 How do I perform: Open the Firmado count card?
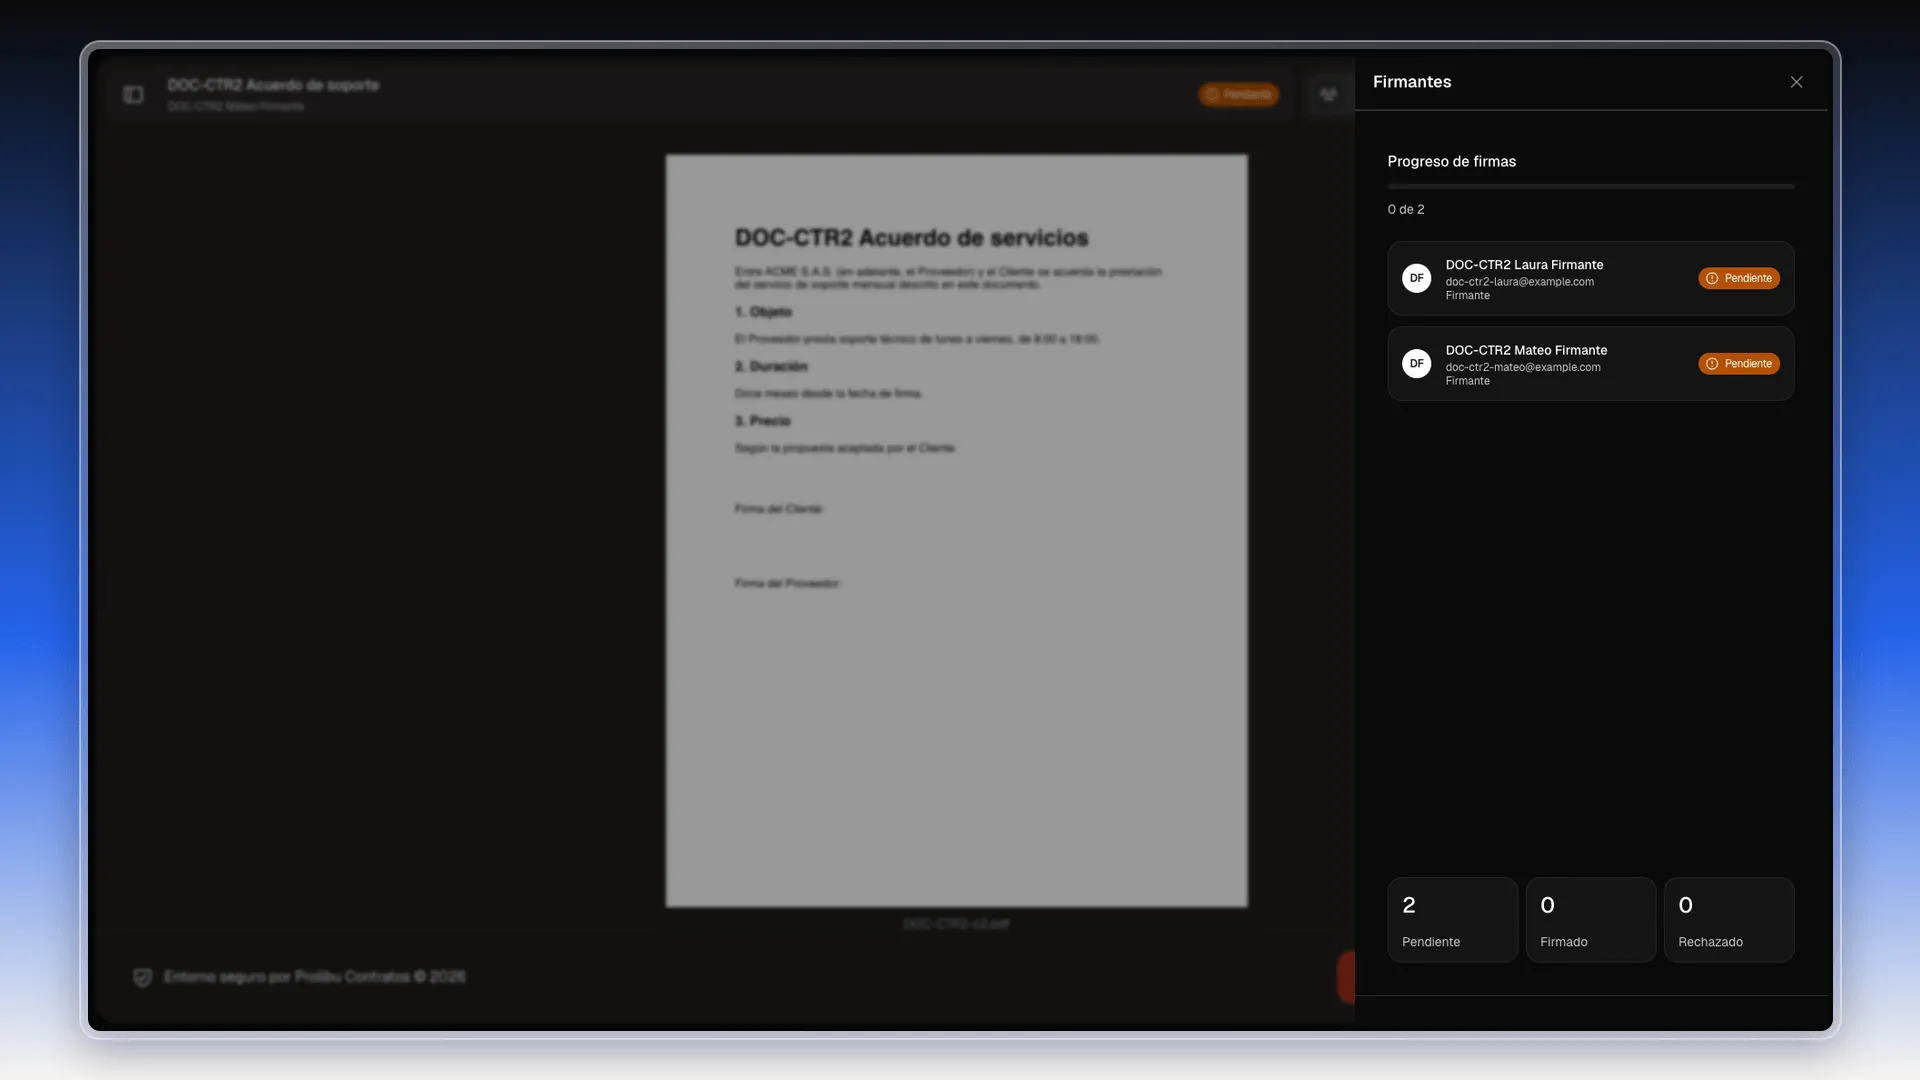click(x=1590, y=920)
